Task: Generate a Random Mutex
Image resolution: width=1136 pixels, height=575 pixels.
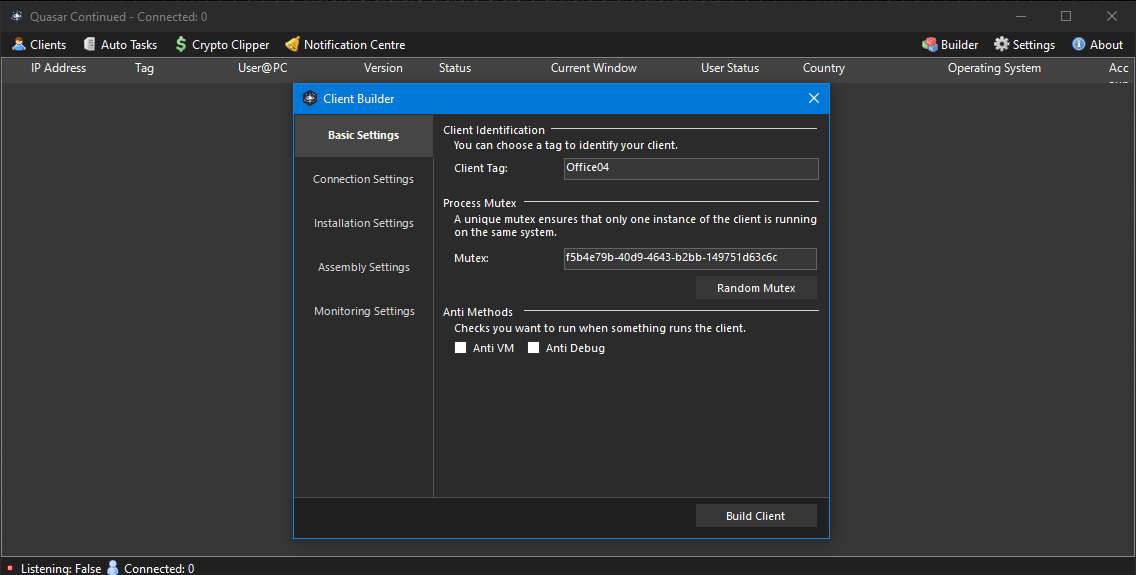Action: tap(756, 288)
